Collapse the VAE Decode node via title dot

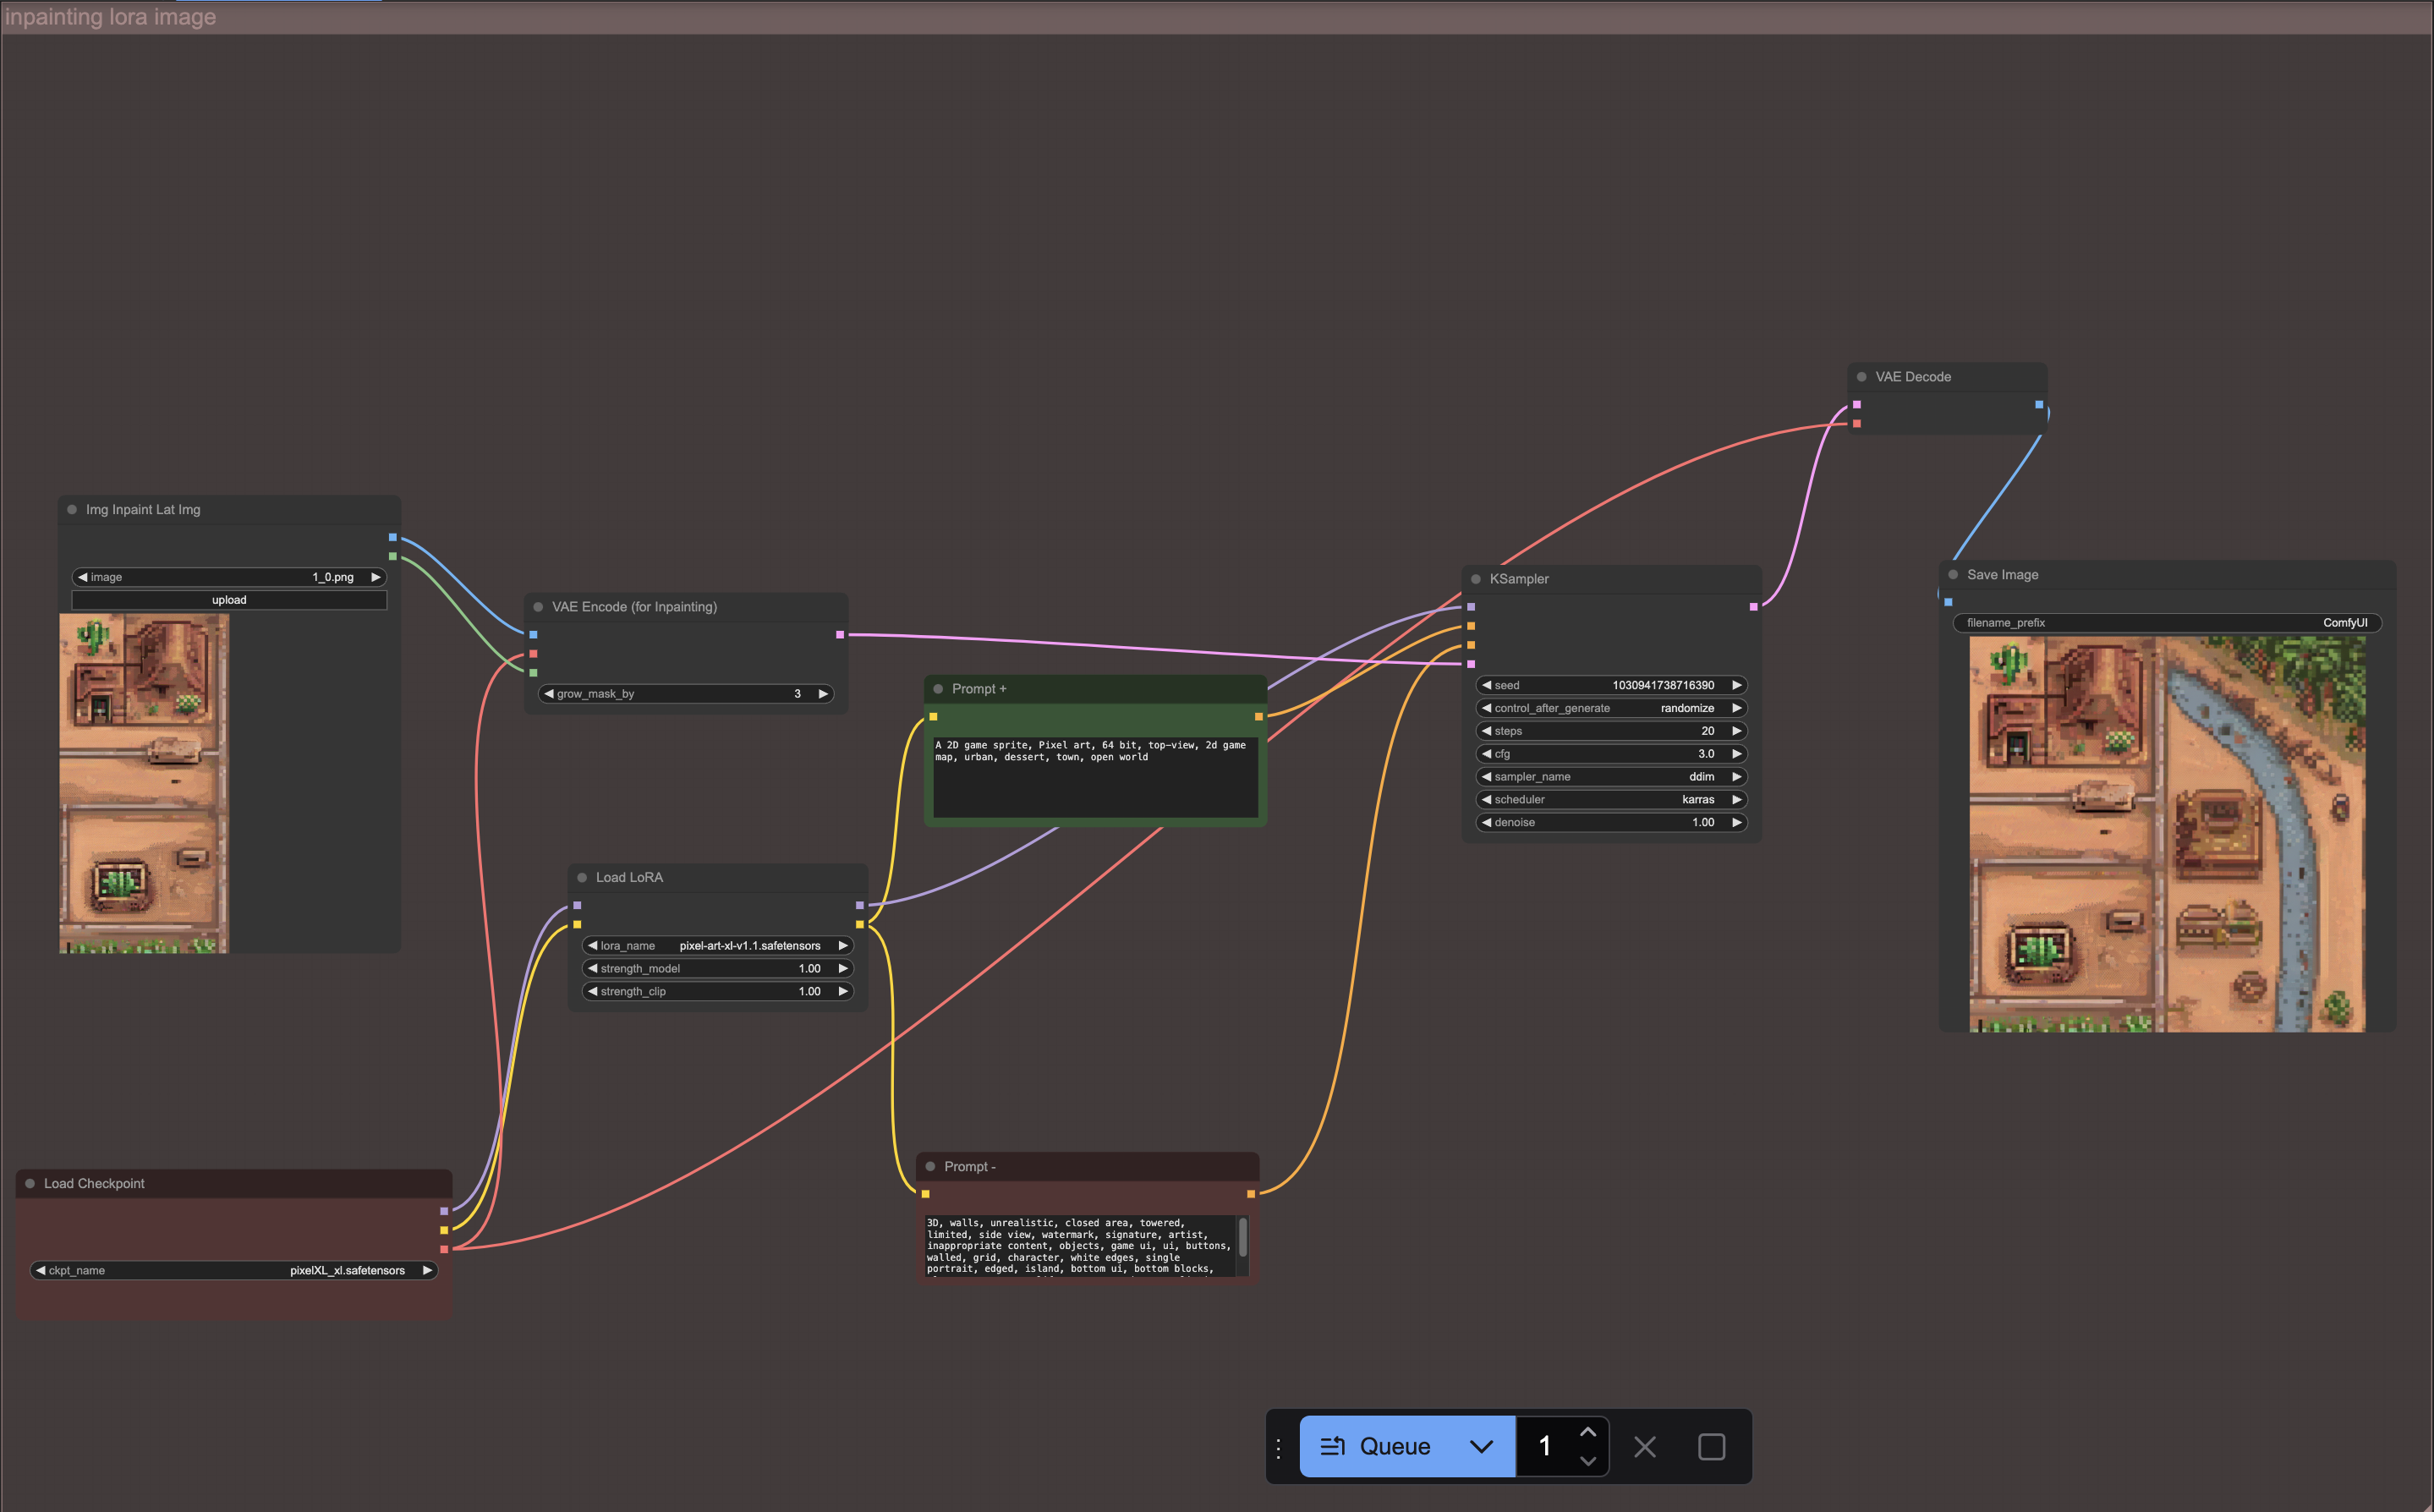[1861, 377]
